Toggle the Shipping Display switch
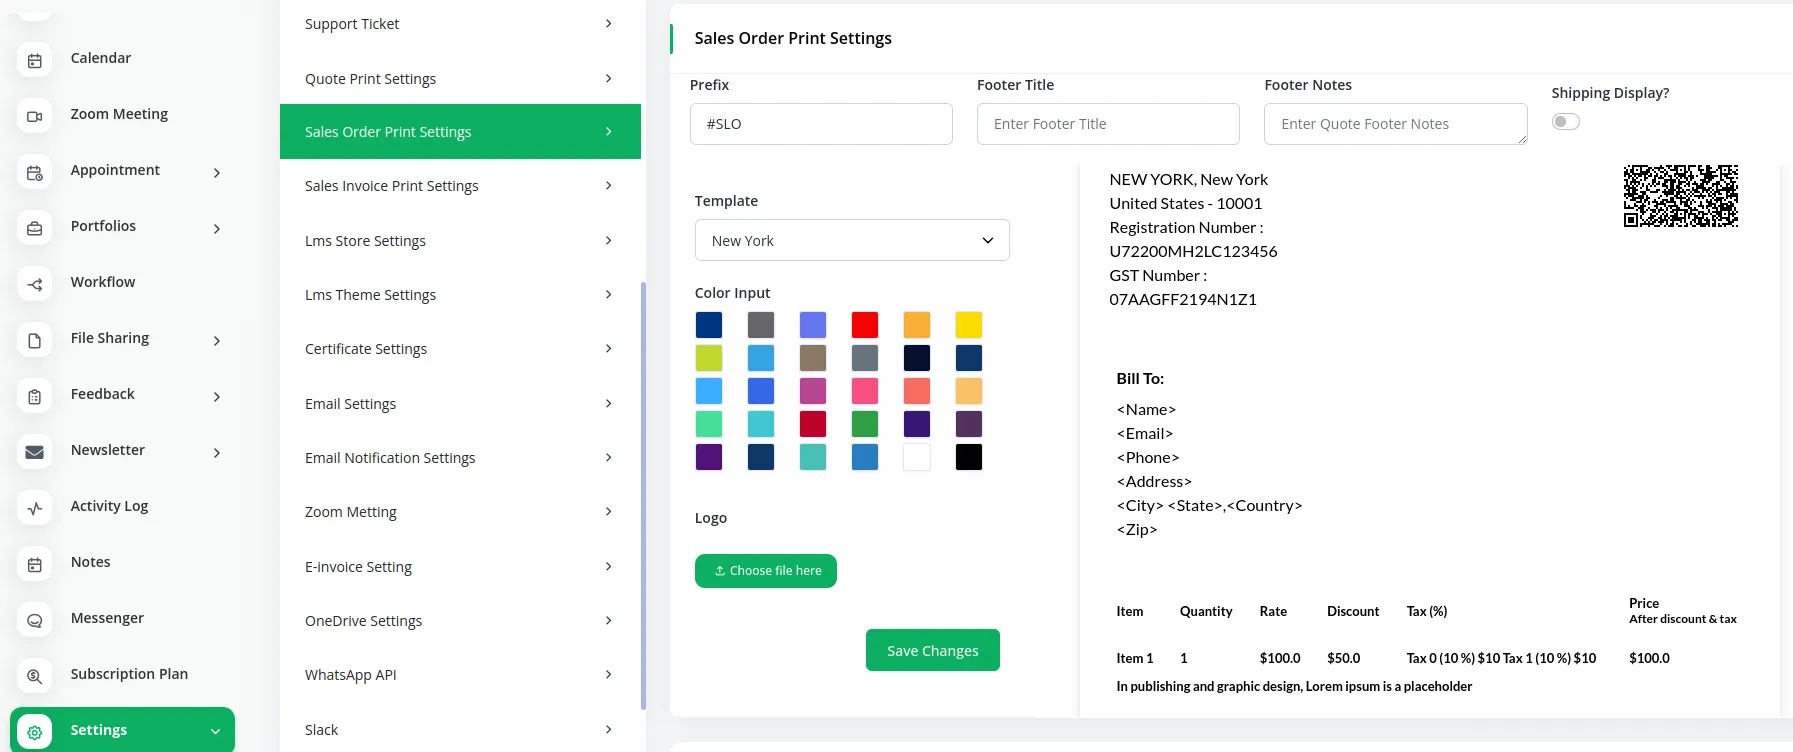Viewport: 1793px width, 752px height. pyautogui.click(x=1565, y=122)
